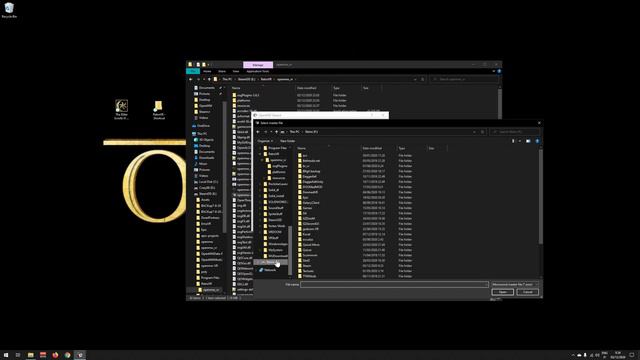Select OneDrive in Explorer navigation pane
Image resolution: width=640 pixels, height=360 pixels.
click(201, 126)
